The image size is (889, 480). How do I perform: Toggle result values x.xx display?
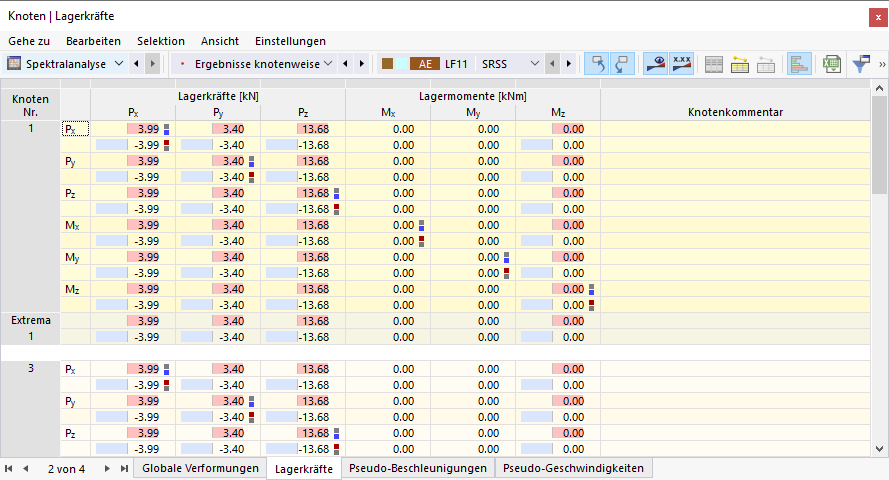[x=681, y=64]
